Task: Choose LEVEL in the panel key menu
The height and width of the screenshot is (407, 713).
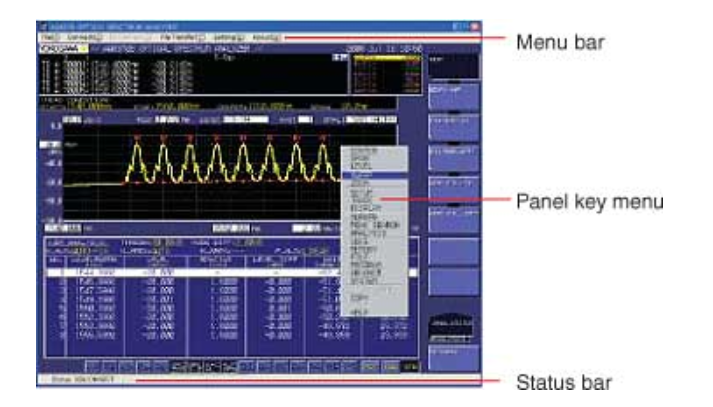Action: (362, 165)
